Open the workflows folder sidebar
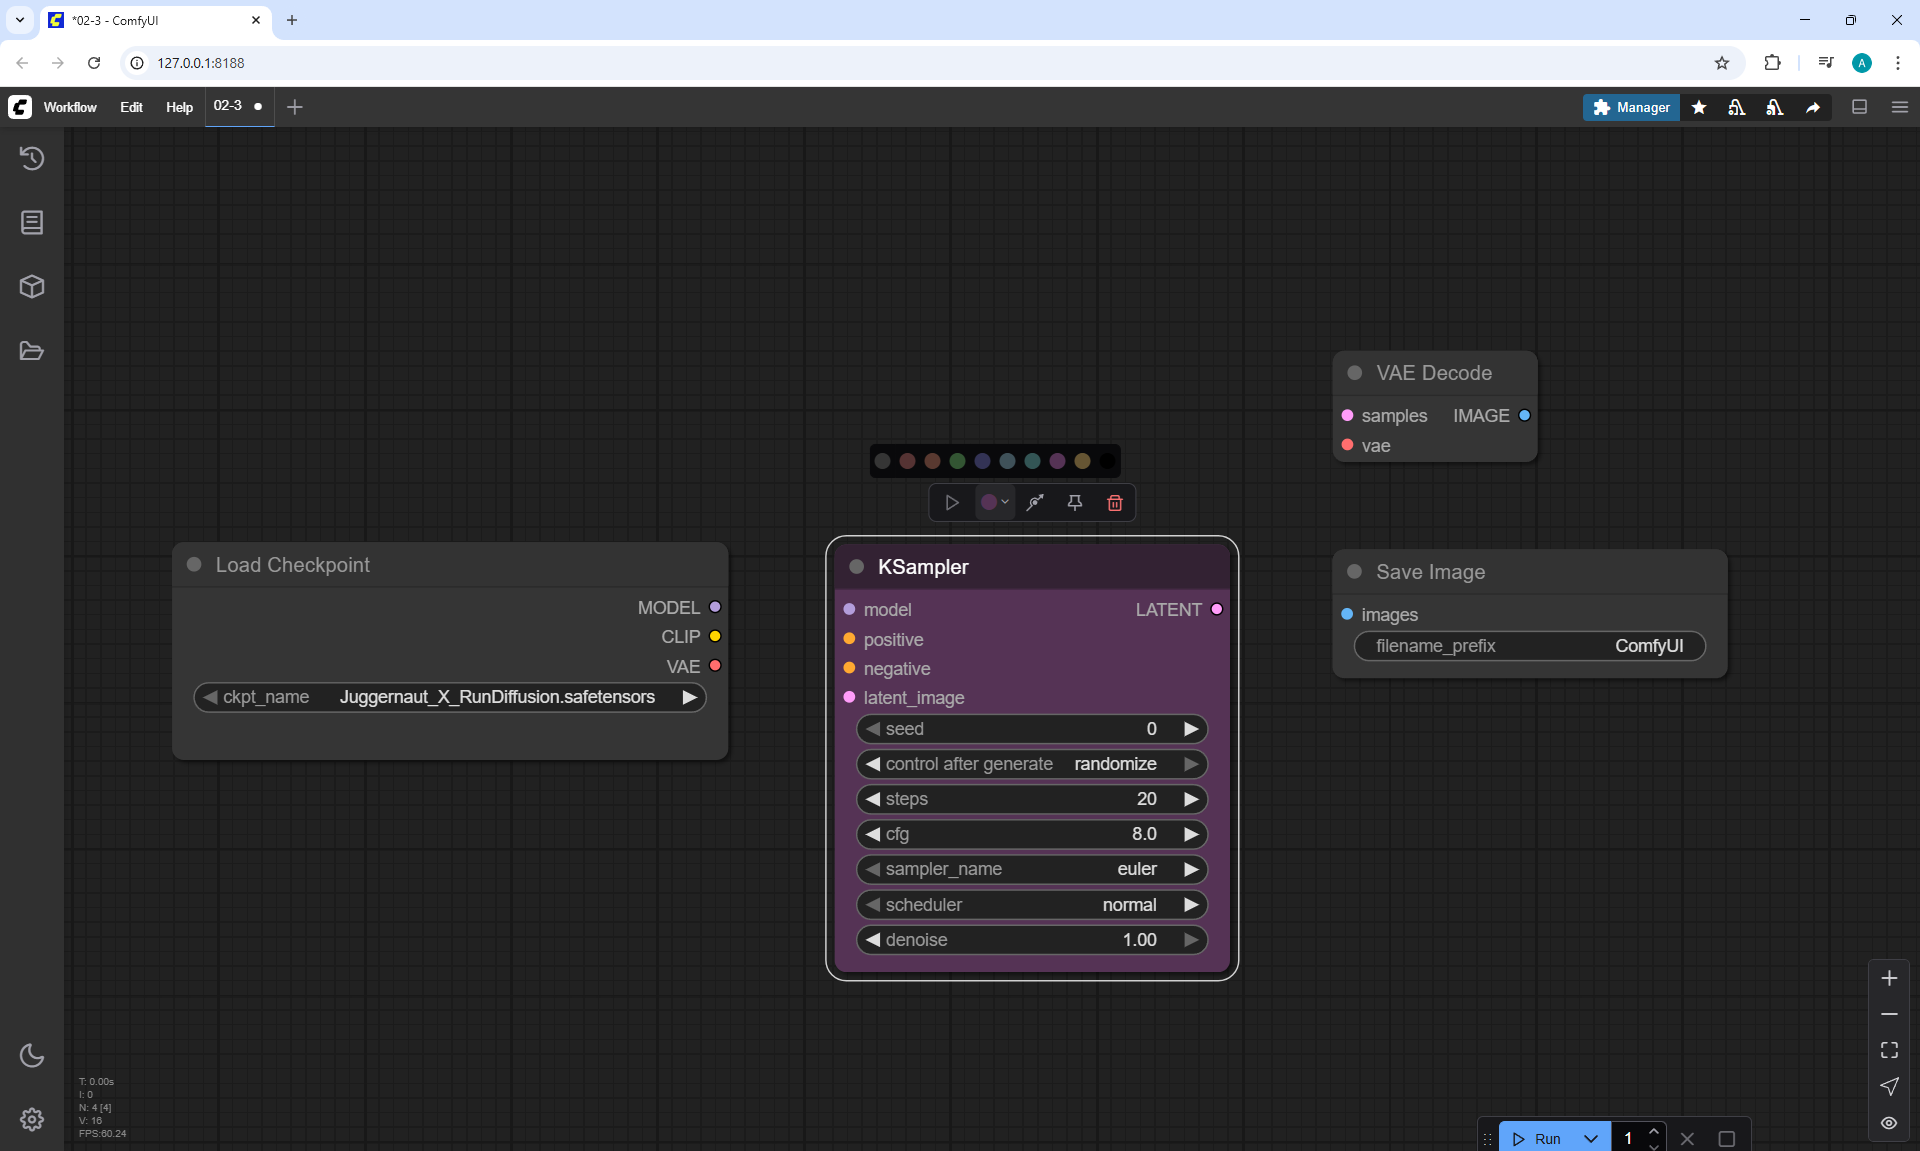The image size is (1920, 1151). pyautogui.click(x=32, y=351)
